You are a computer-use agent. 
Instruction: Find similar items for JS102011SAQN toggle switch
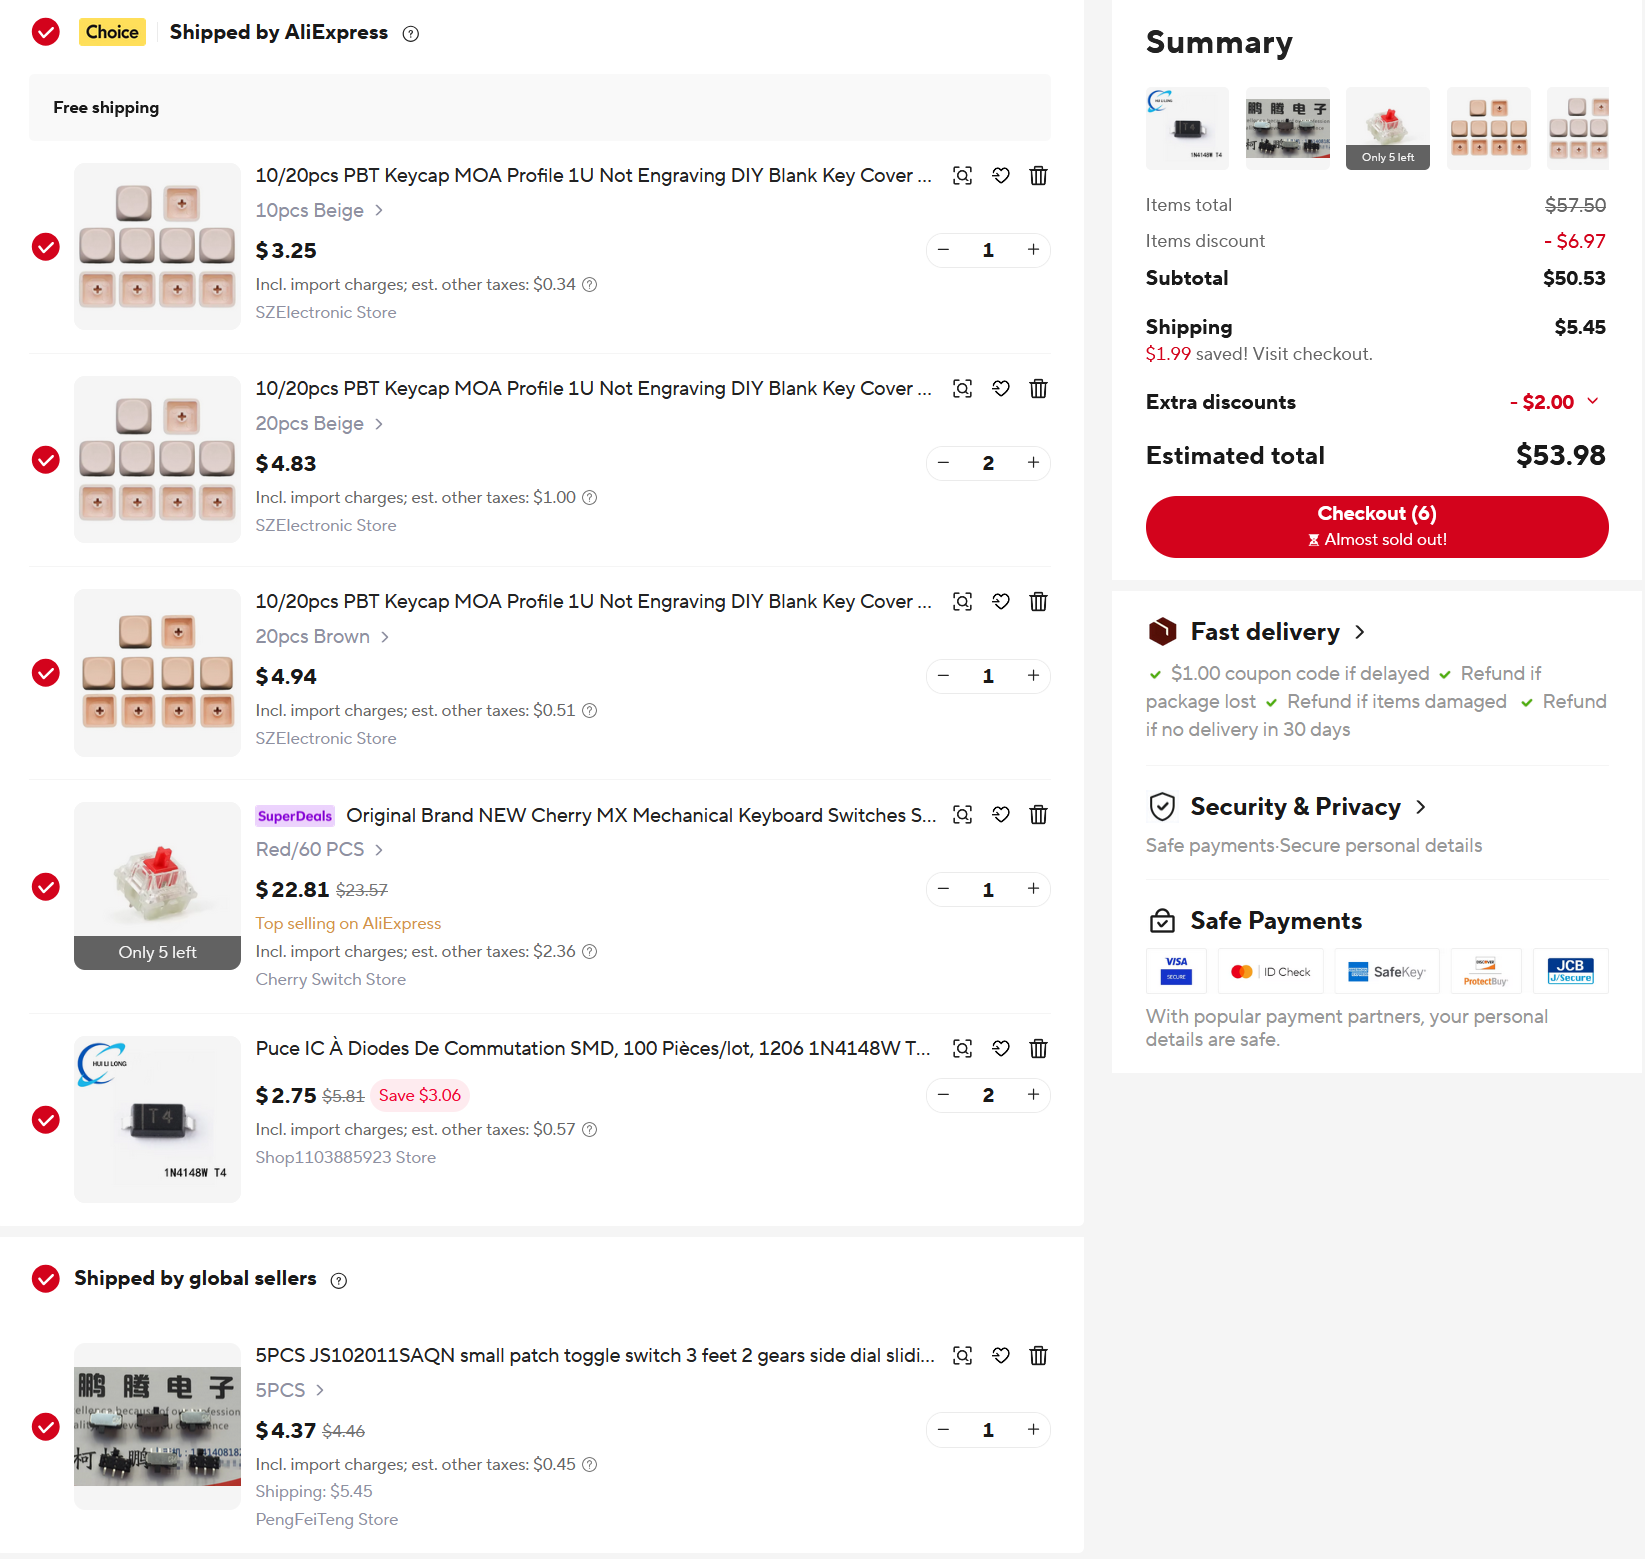pos(962,1356)
